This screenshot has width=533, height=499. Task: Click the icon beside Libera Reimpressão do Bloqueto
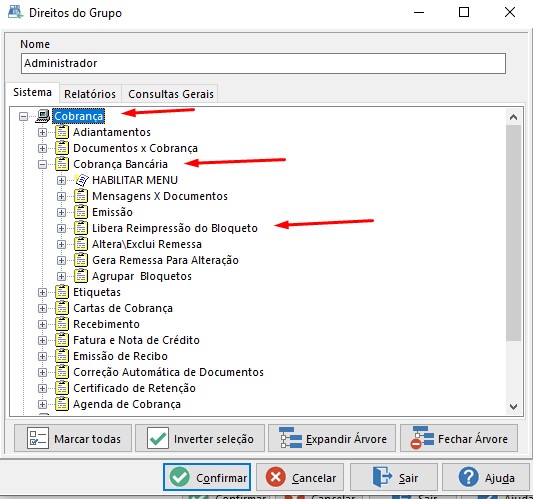(81, 228)
